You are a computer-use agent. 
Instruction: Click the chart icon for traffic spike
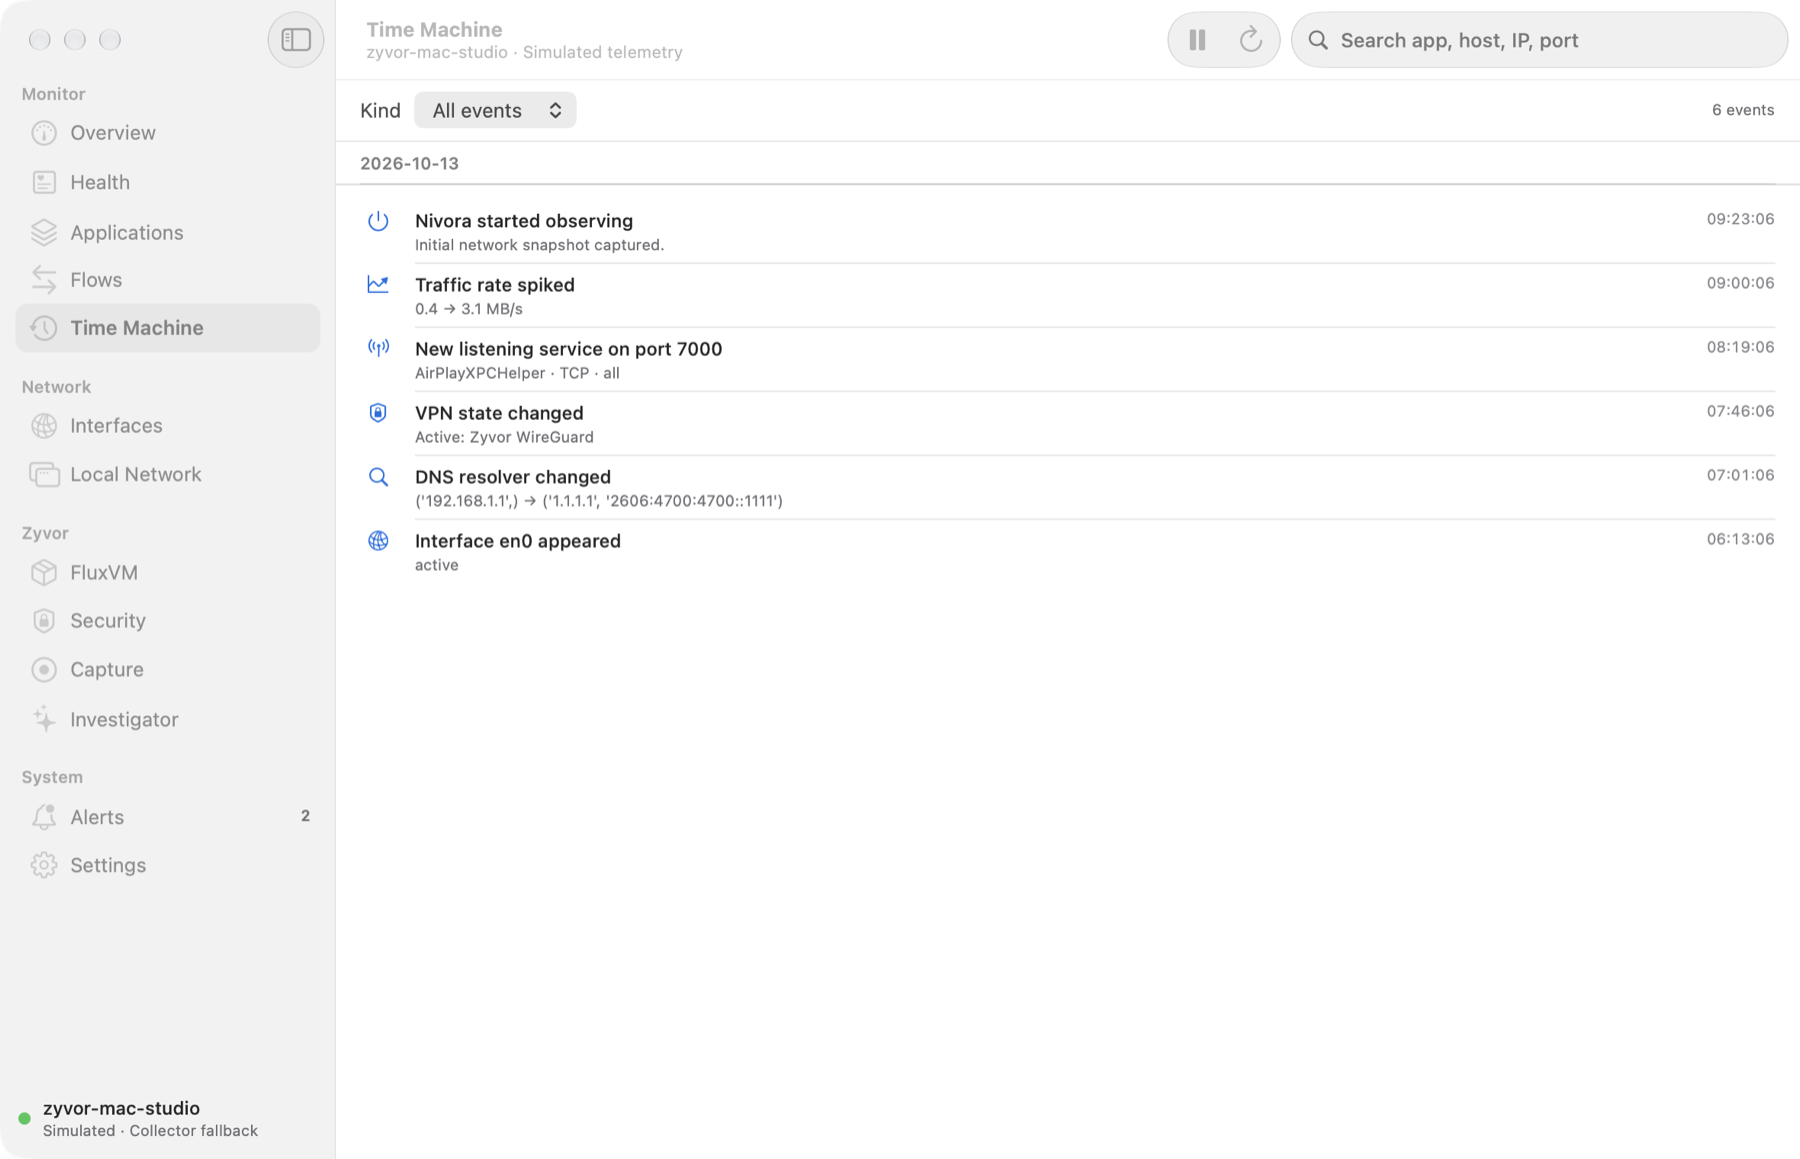click(378, 285)
